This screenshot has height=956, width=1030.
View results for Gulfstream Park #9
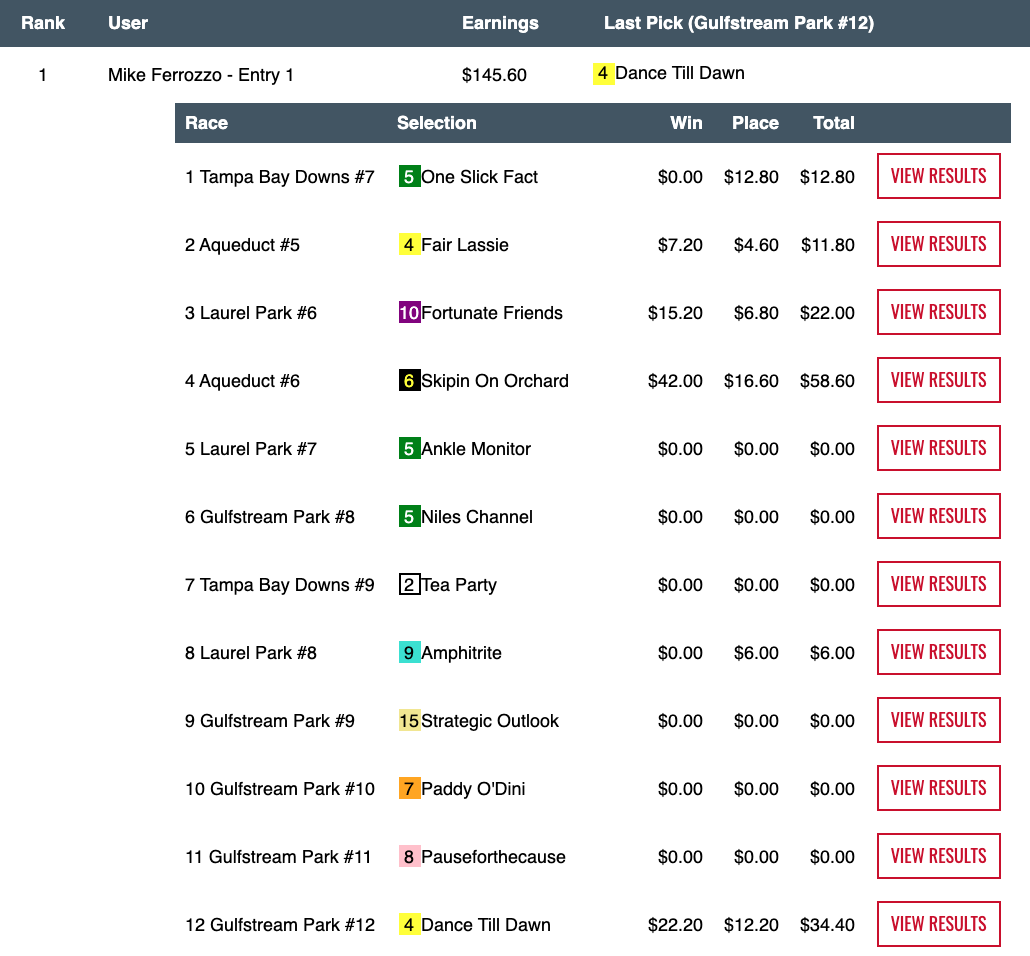tap(938, 720)
